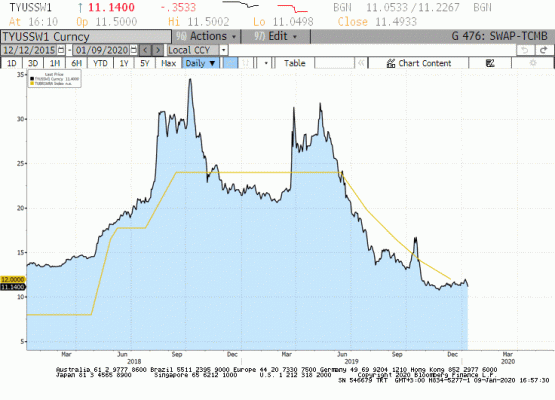Open the end date calendar picker
This screenshot has width=555, height=400.
pos(133,50)
